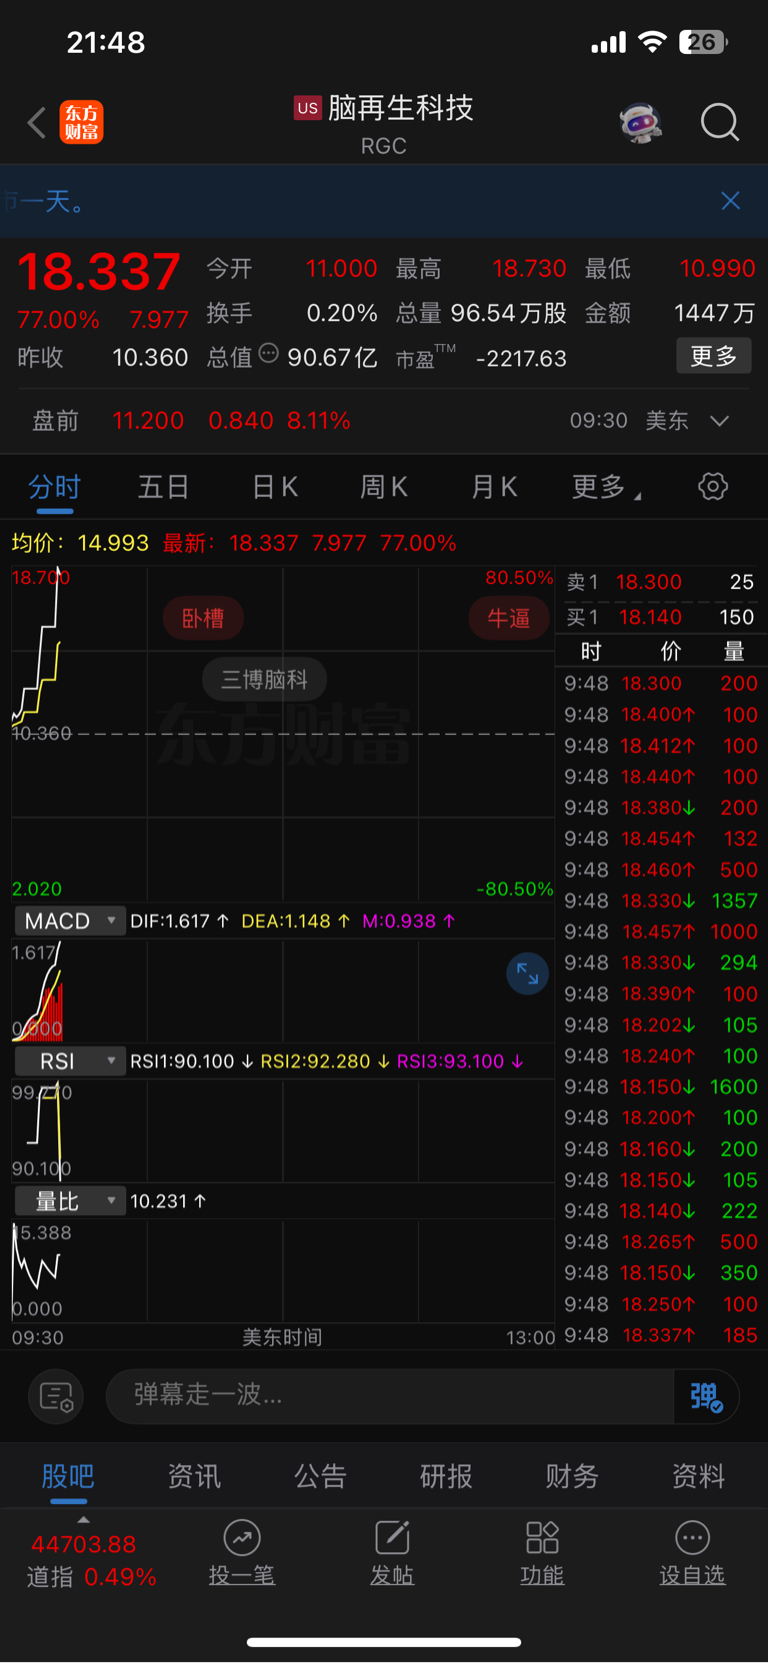
Task: Open the 公告 tab
Action: 320,1476
